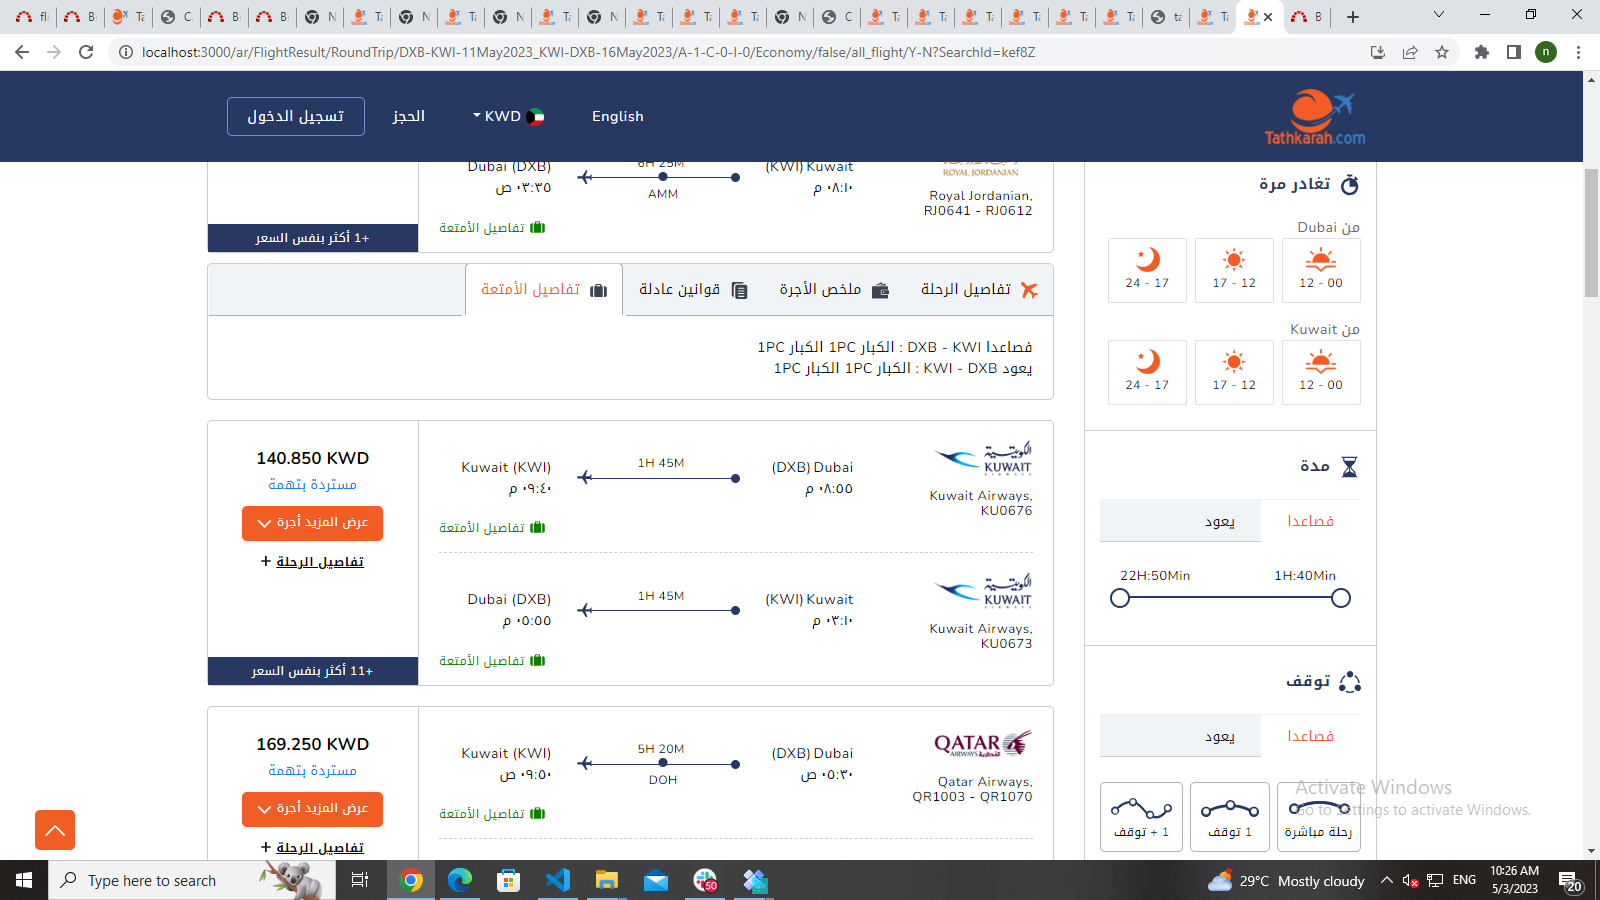Open the KWD currency dropdown

(508, 116)
